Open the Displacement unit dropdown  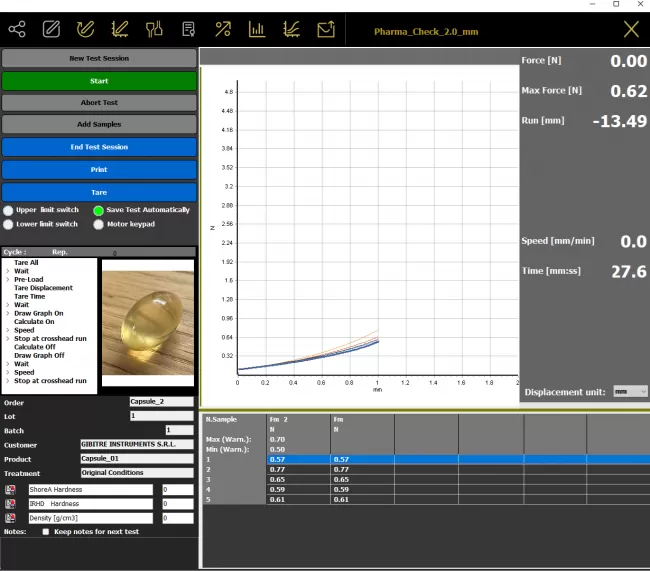point(630,392)
